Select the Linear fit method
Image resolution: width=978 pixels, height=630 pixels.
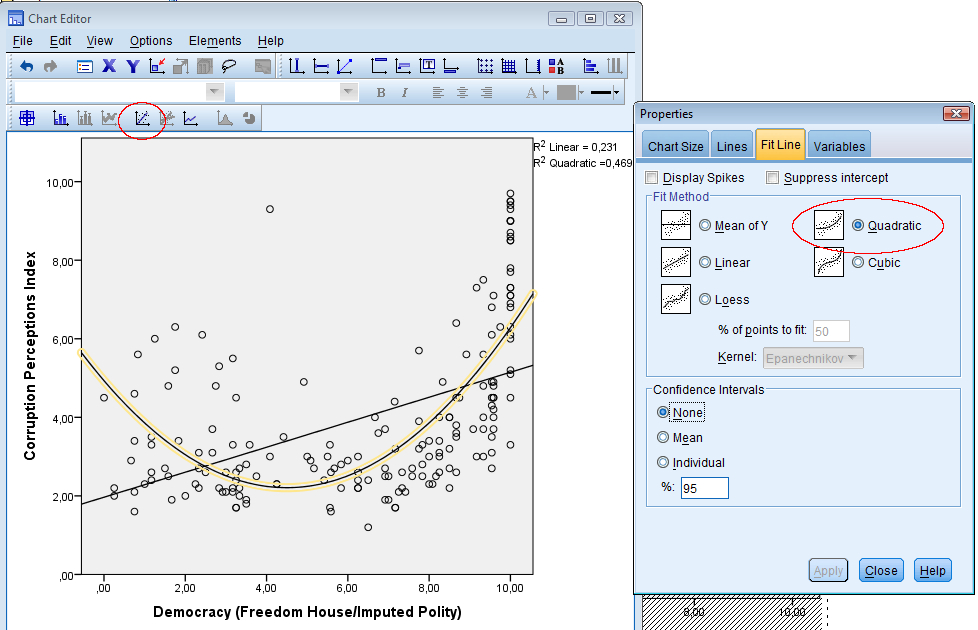tap(706, 263)
